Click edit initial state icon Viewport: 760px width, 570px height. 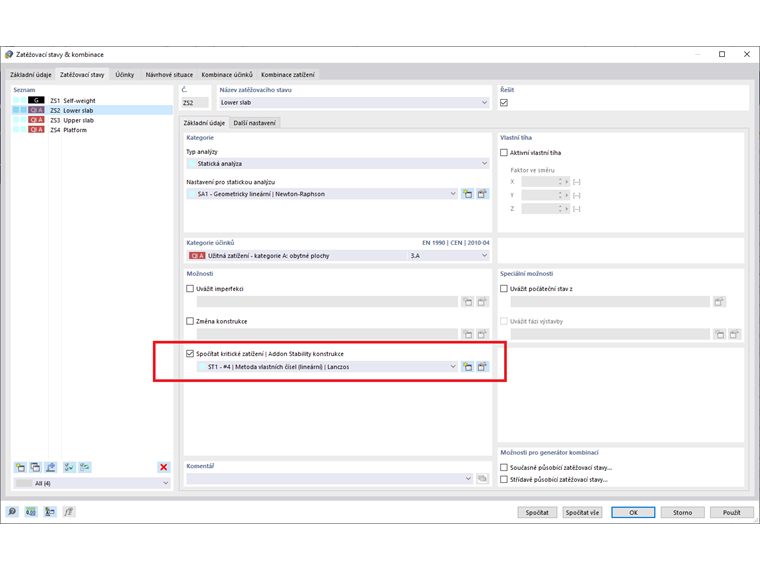tap(719, 302)
